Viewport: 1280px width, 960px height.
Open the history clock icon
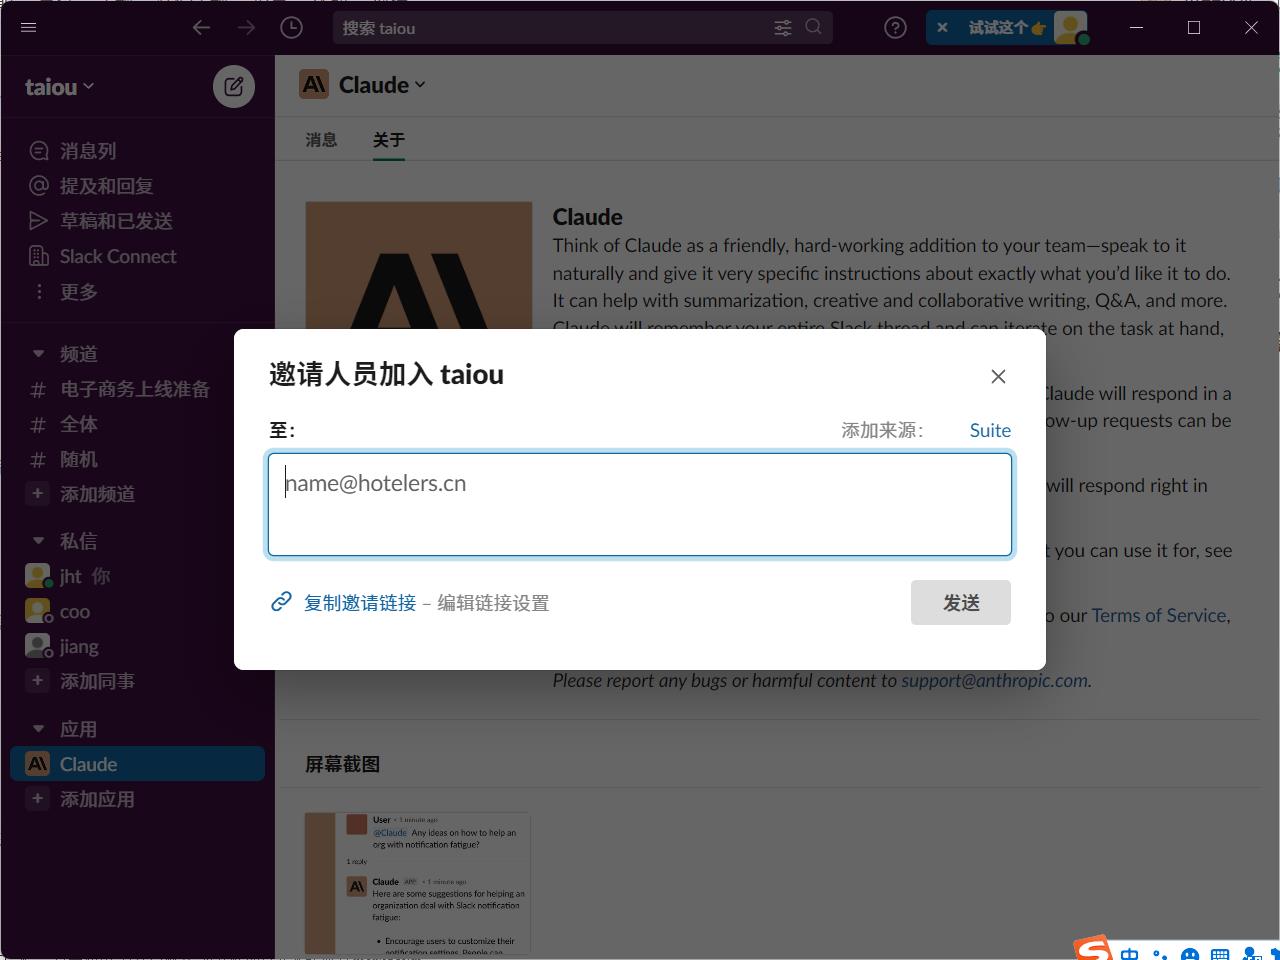(291, 27)
